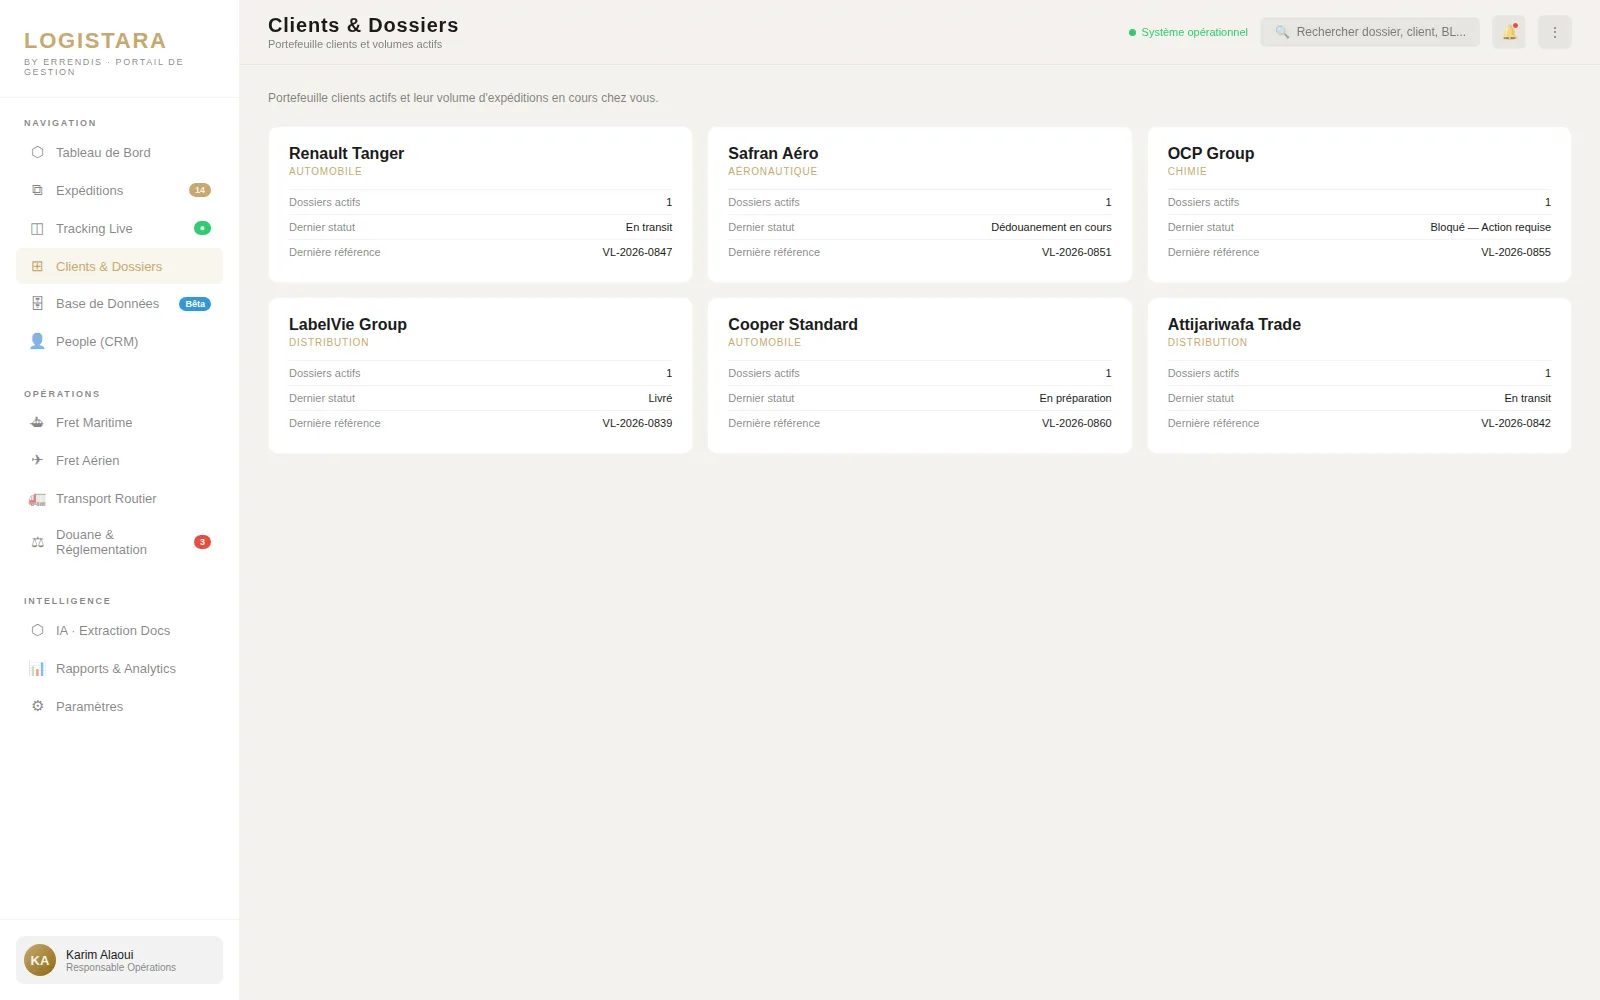
Task: Click reference VL-2026-0855
Action: (x=1516, y=253)
